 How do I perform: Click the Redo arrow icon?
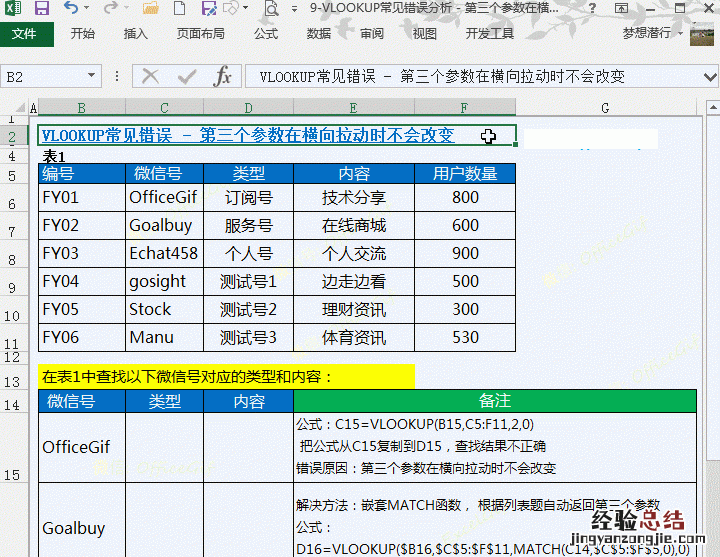point(109,9)
